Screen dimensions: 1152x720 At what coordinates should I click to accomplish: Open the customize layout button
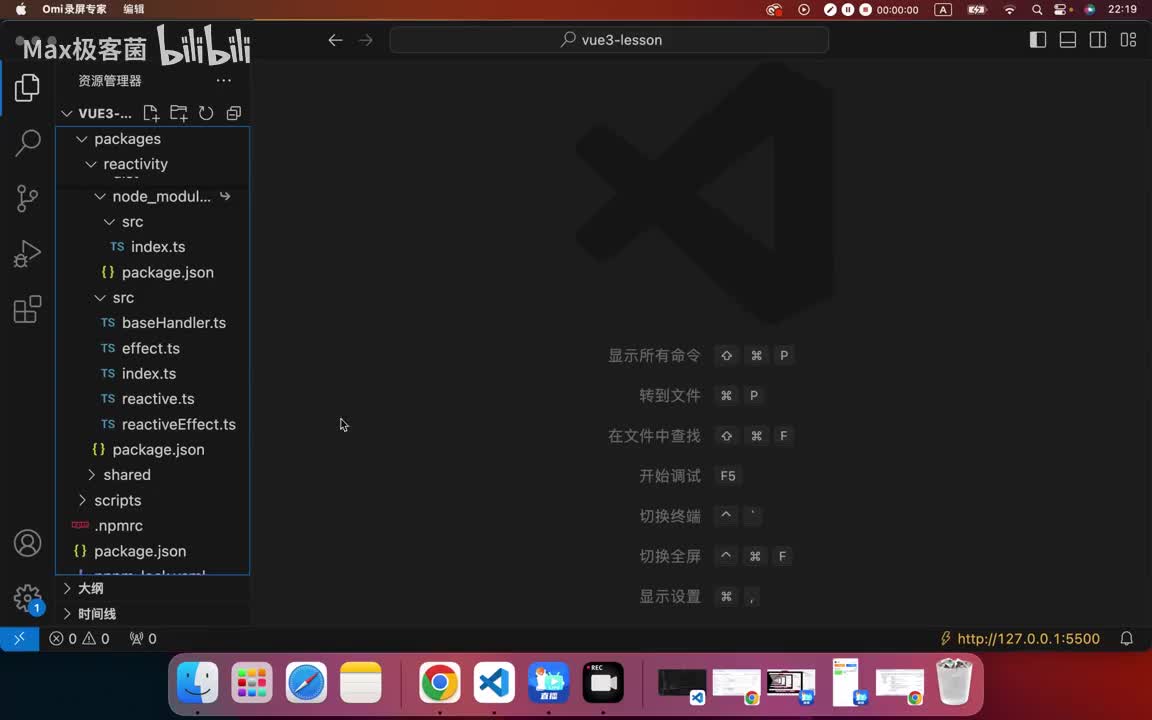coord(1128,40)
